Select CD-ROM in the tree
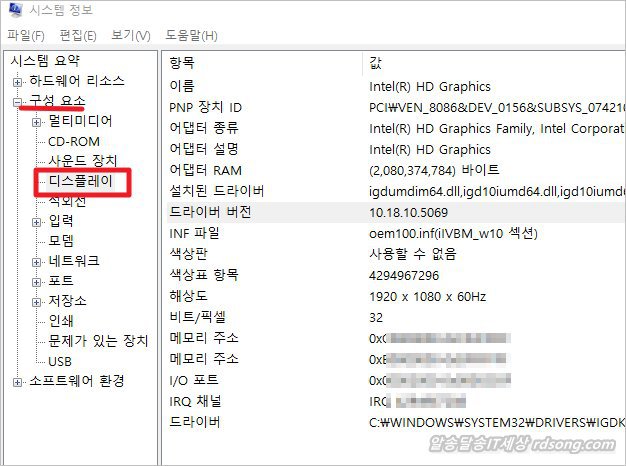The height and width of the screenshot is (466, 626). (74, 142)
